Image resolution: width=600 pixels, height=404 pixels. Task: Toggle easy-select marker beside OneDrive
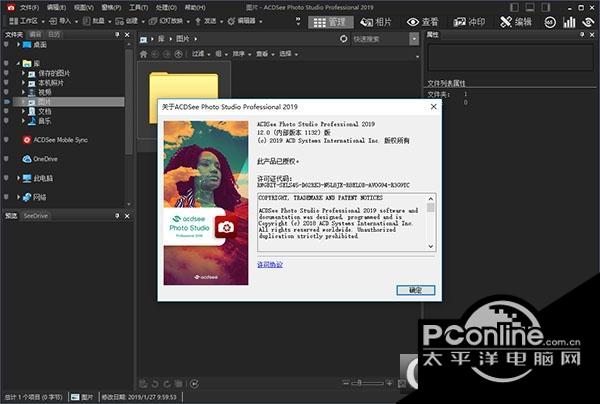(6, 159)
